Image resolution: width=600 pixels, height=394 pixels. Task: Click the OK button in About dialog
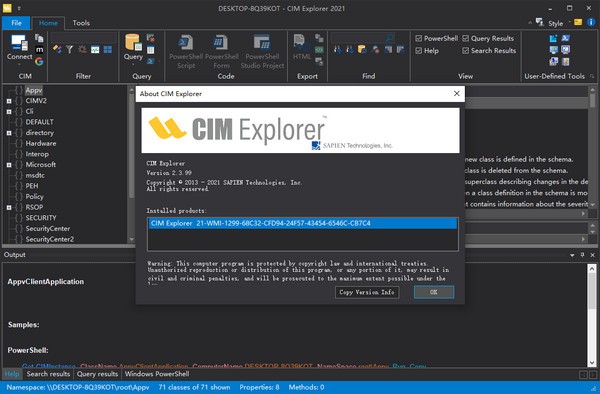(434, 292)
